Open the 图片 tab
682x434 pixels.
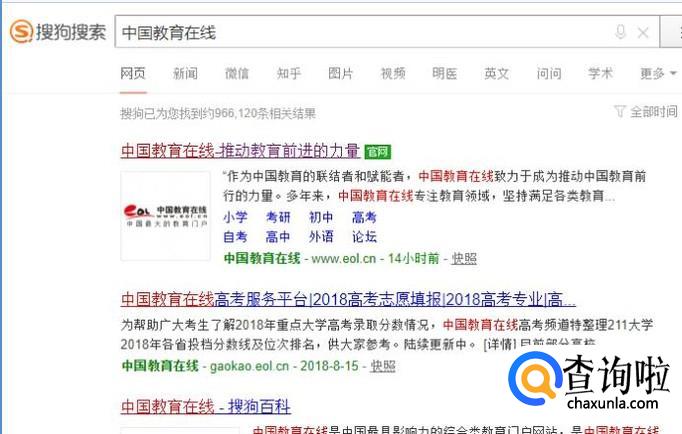[341, 73]
